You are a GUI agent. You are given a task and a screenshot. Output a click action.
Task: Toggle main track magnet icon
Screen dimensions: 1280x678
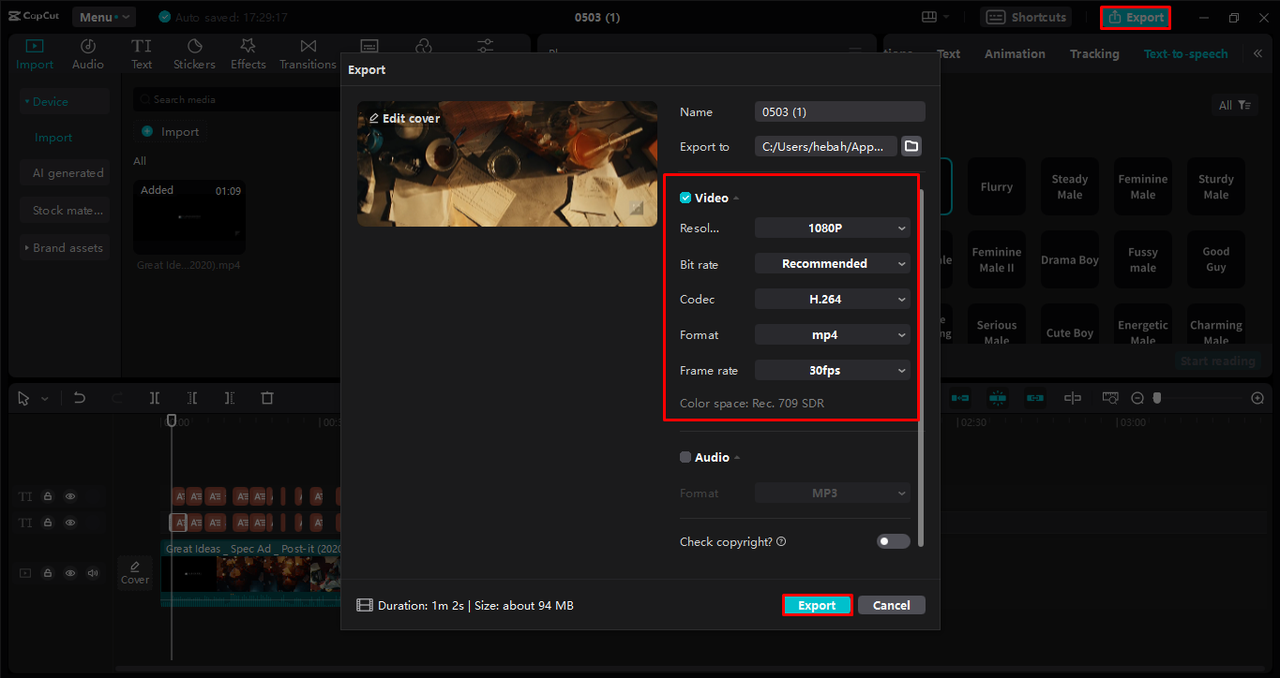960,398
